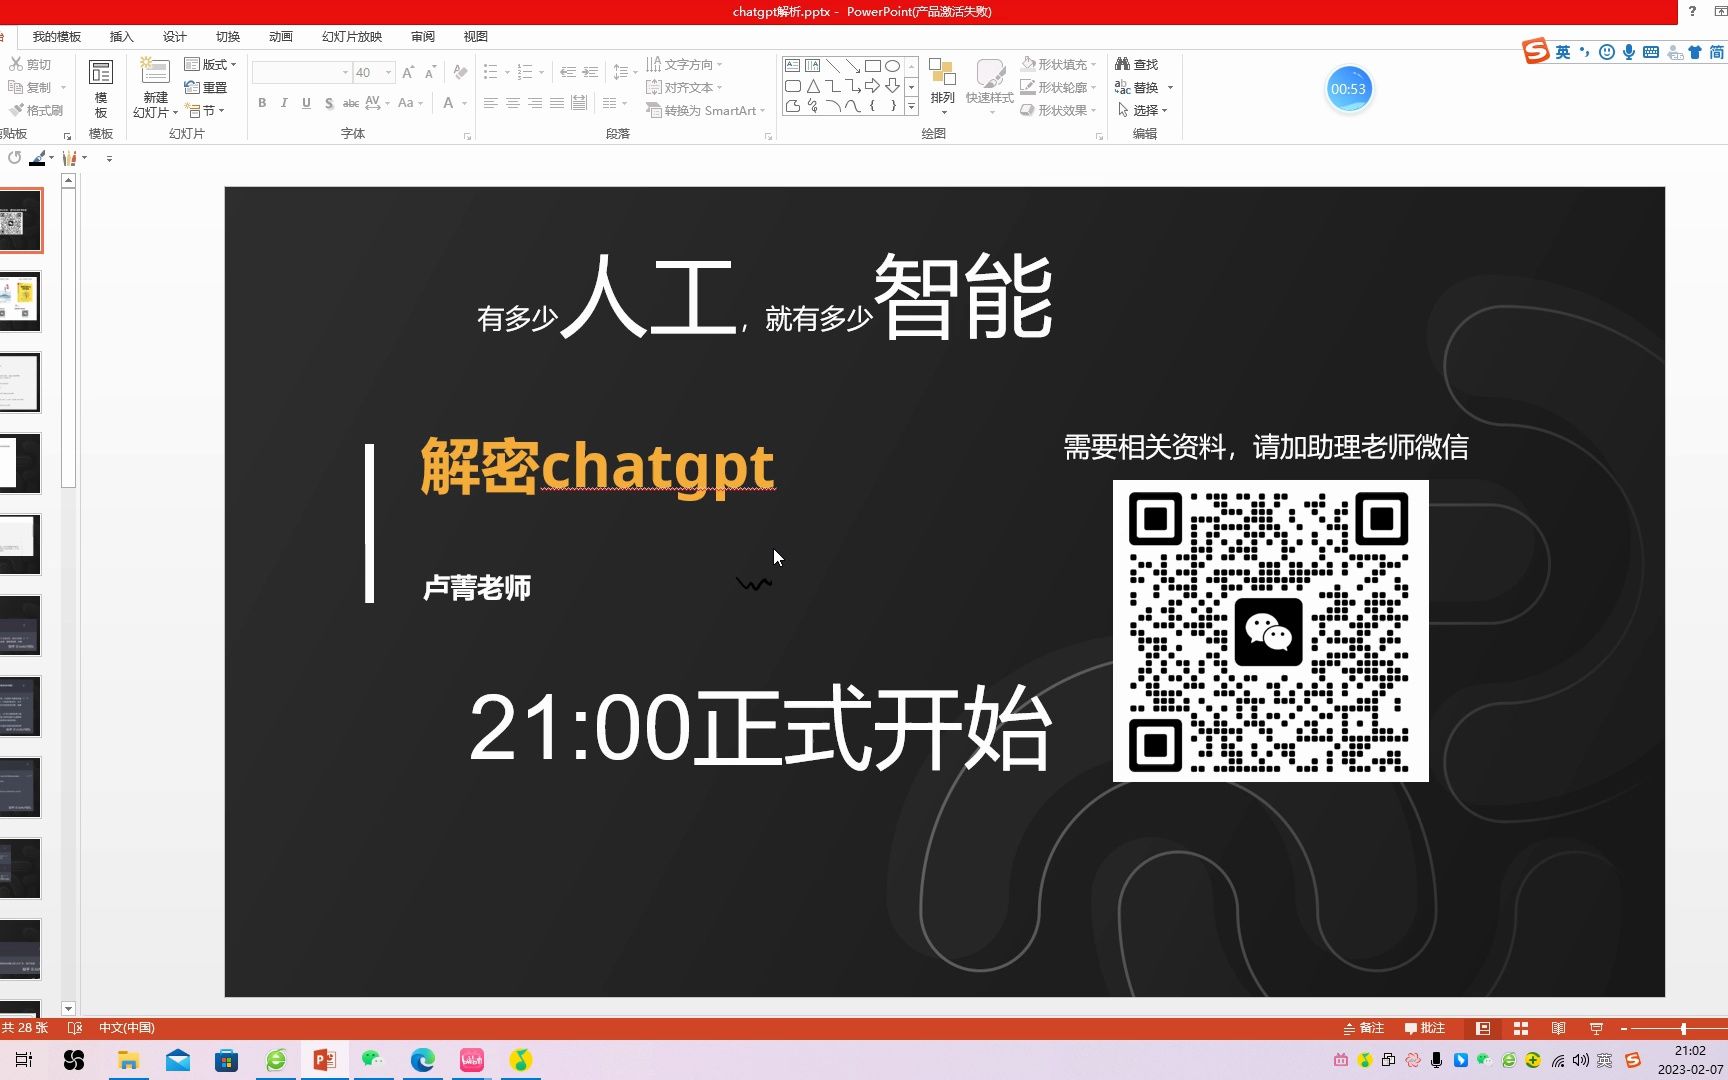The image size is (1728, 1080).
Task: Open the 模板 template button
Action: 101,88
